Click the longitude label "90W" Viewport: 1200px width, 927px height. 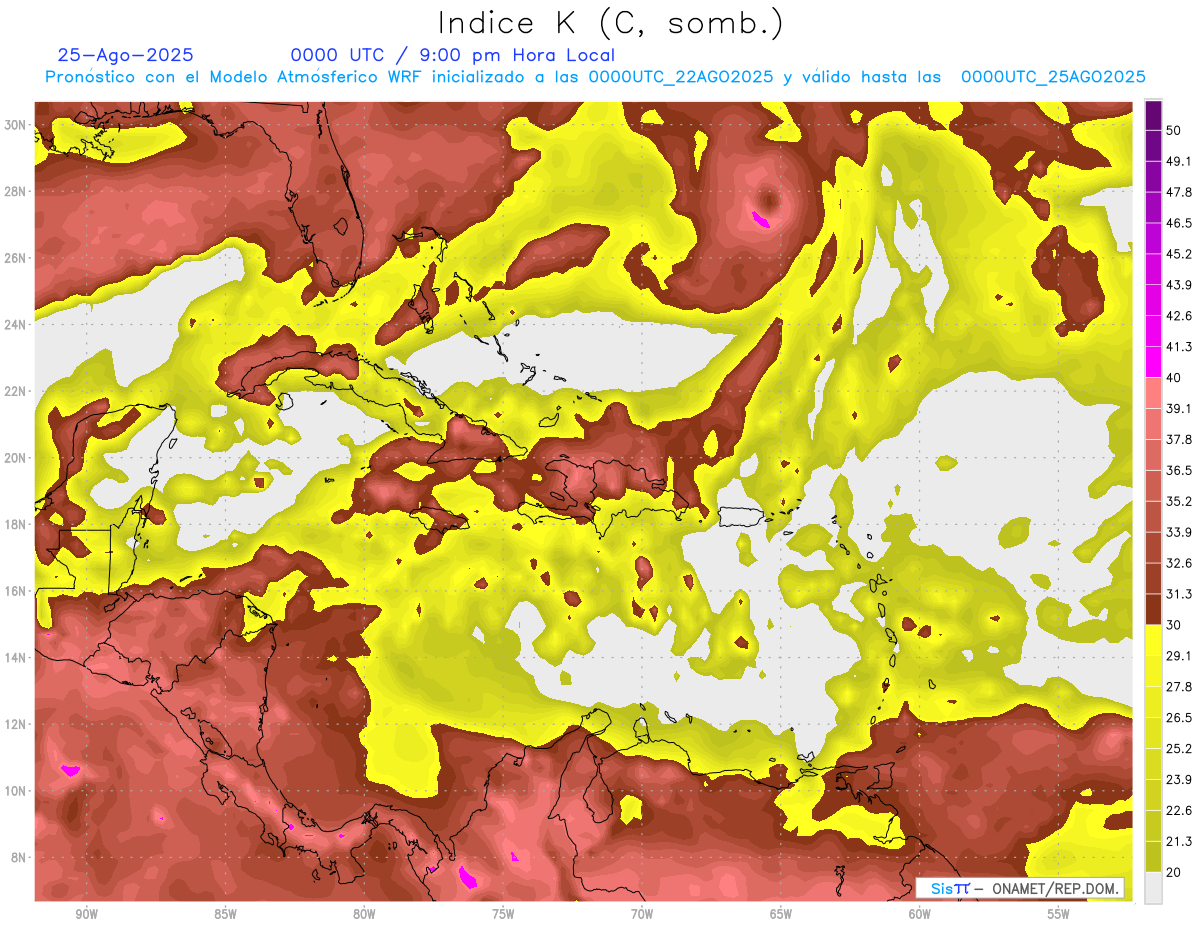[x=86, y=915]
